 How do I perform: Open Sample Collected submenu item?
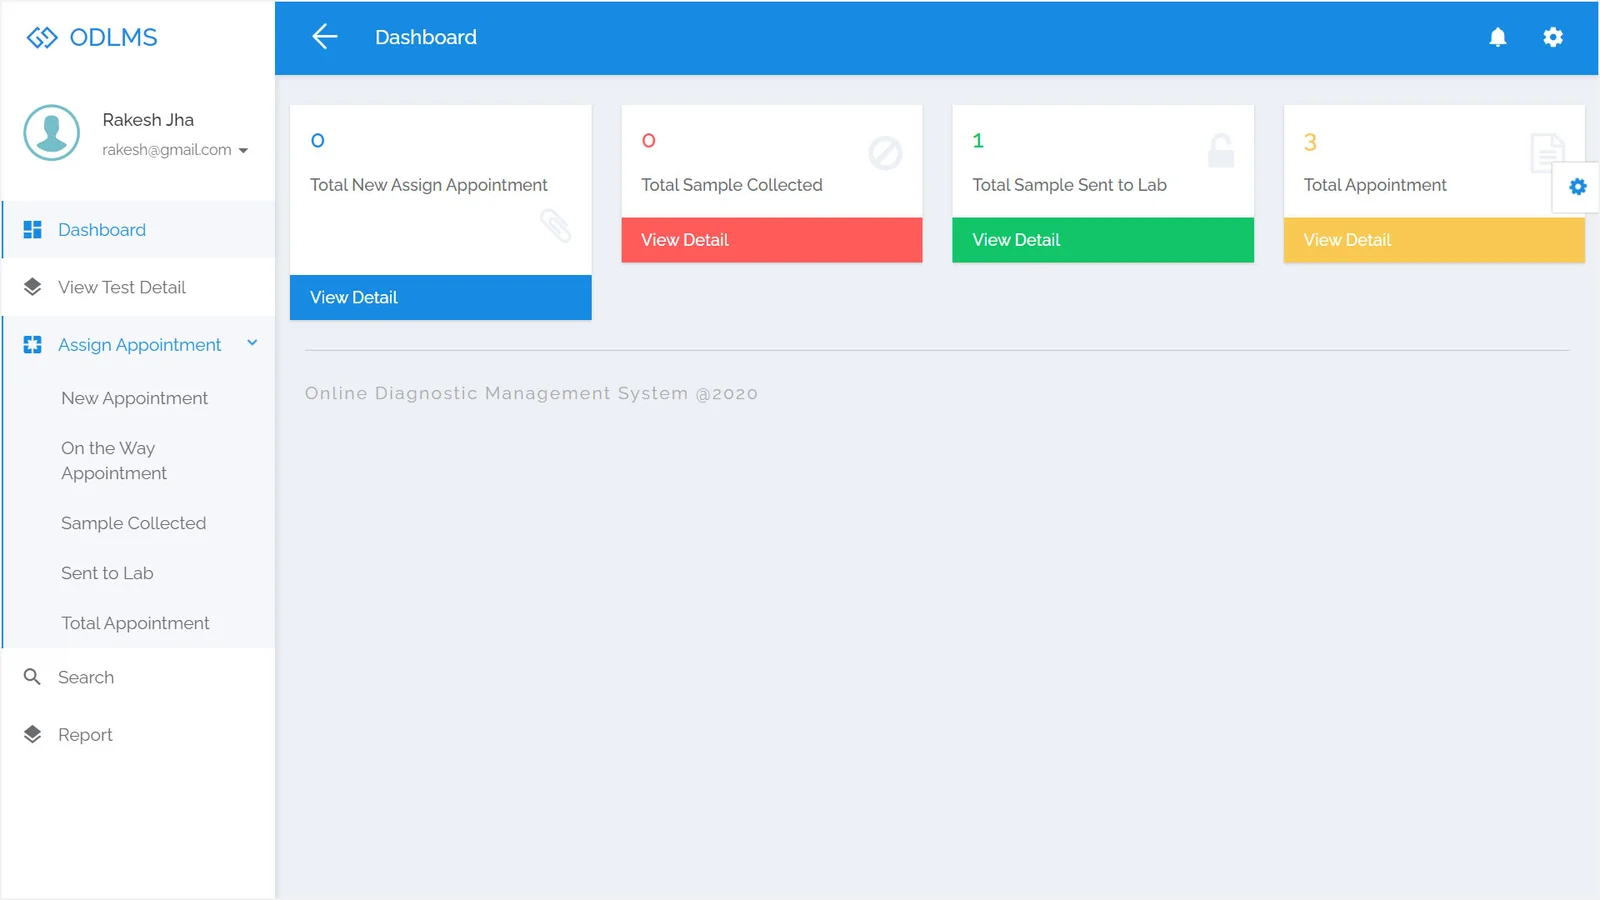pos(133,523)
